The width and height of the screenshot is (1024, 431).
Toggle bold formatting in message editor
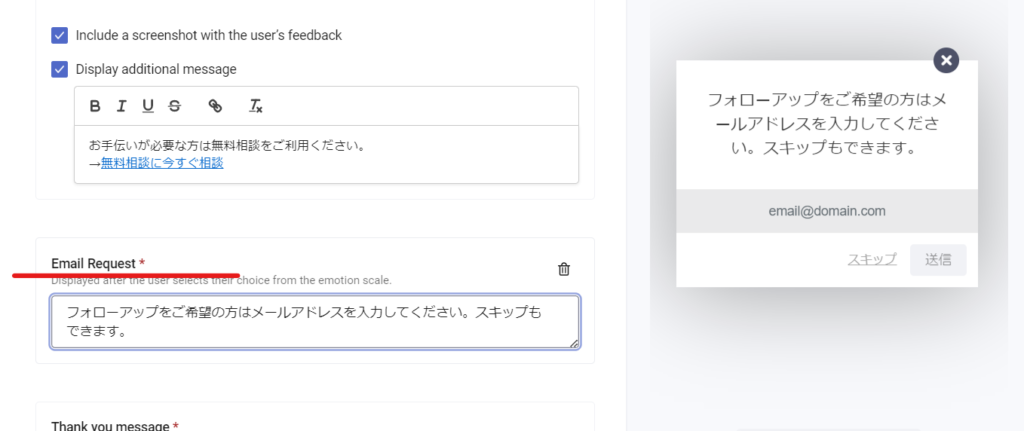(96, 106)
